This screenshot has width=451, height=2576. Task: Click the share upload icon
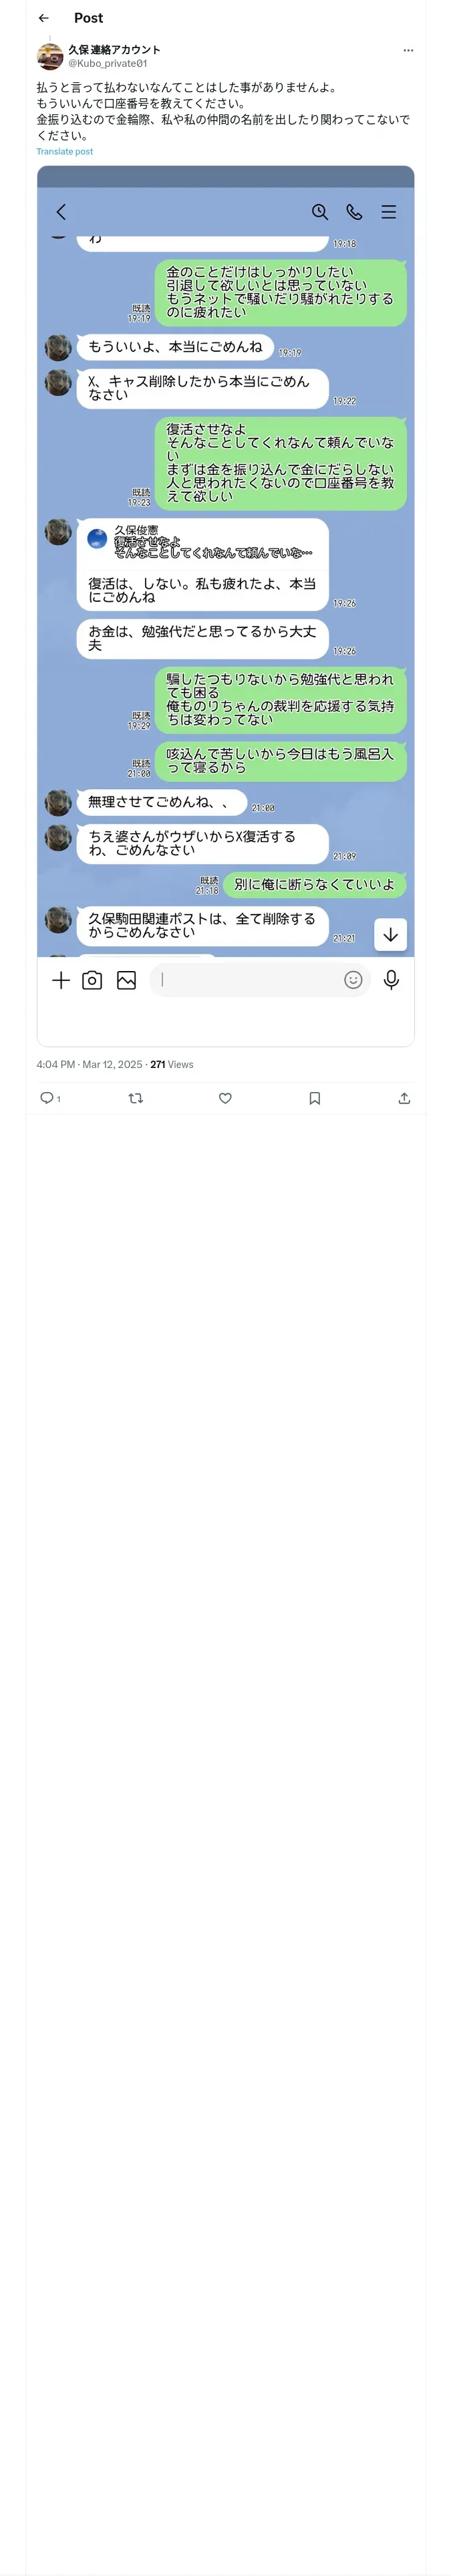click(404, 1098)
